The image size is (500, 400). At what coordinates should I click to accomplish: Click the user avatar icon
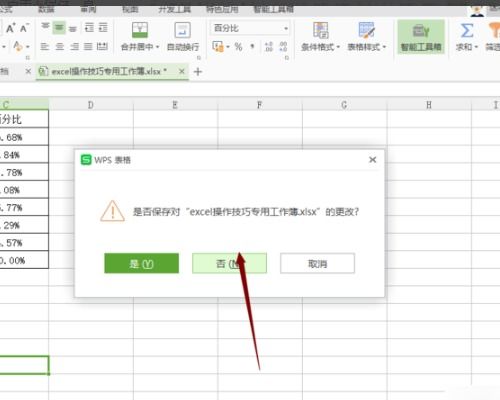pyautogui.click(x=477, y=10)
